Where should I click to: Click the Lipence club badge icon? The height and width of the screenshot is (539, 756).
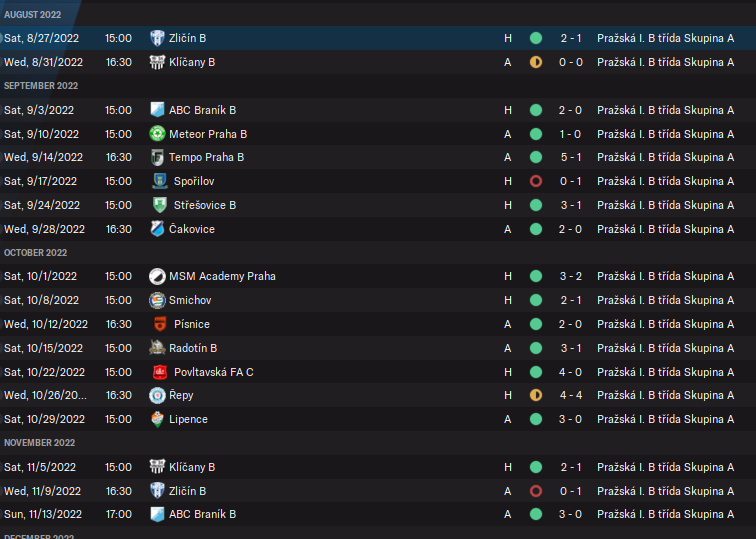pyautogui.click(x=157, y=419)
